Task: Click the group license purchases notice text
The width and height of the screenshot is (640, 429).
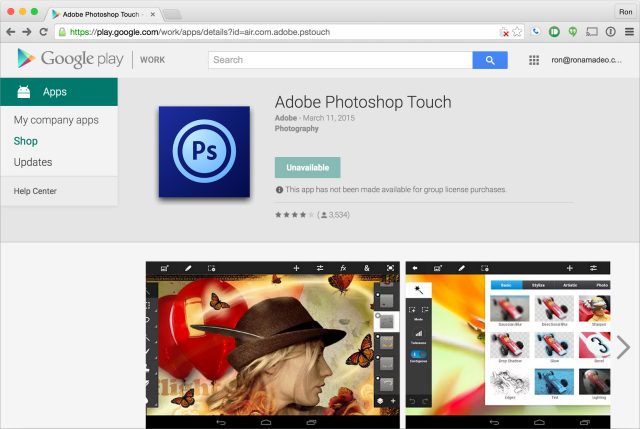Action: [396, 189]
